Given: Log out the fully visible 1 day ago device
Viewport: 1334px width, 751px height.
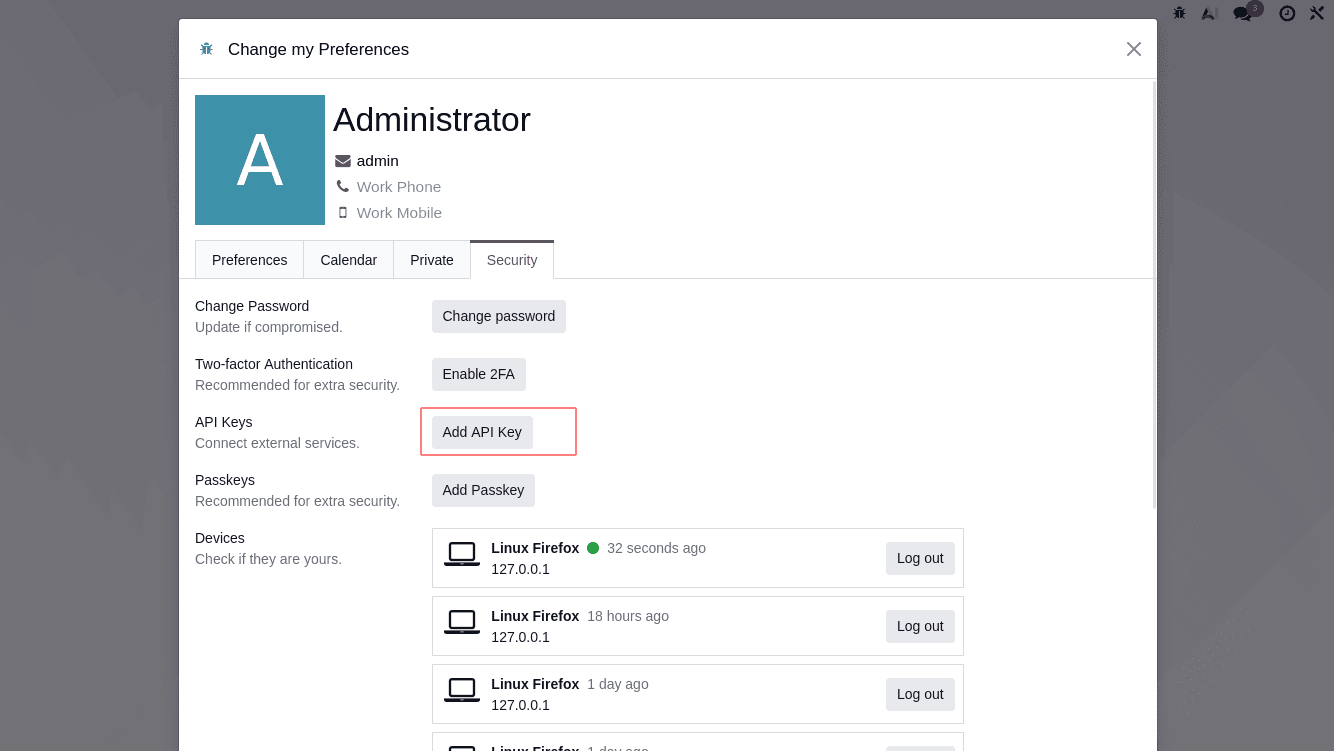Looking at the screenshot, I should tap(920, 694).
